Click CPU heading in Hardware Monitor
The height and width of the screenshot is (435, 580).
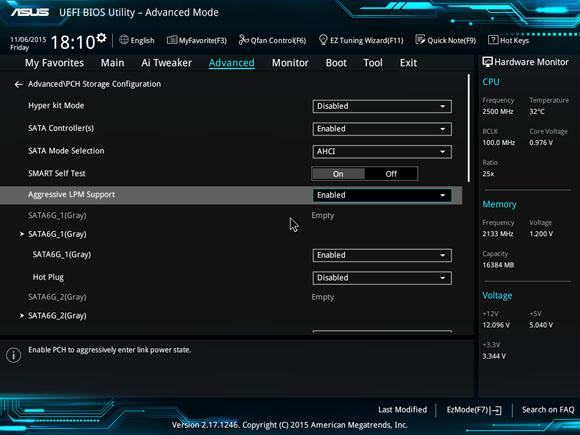491,82
